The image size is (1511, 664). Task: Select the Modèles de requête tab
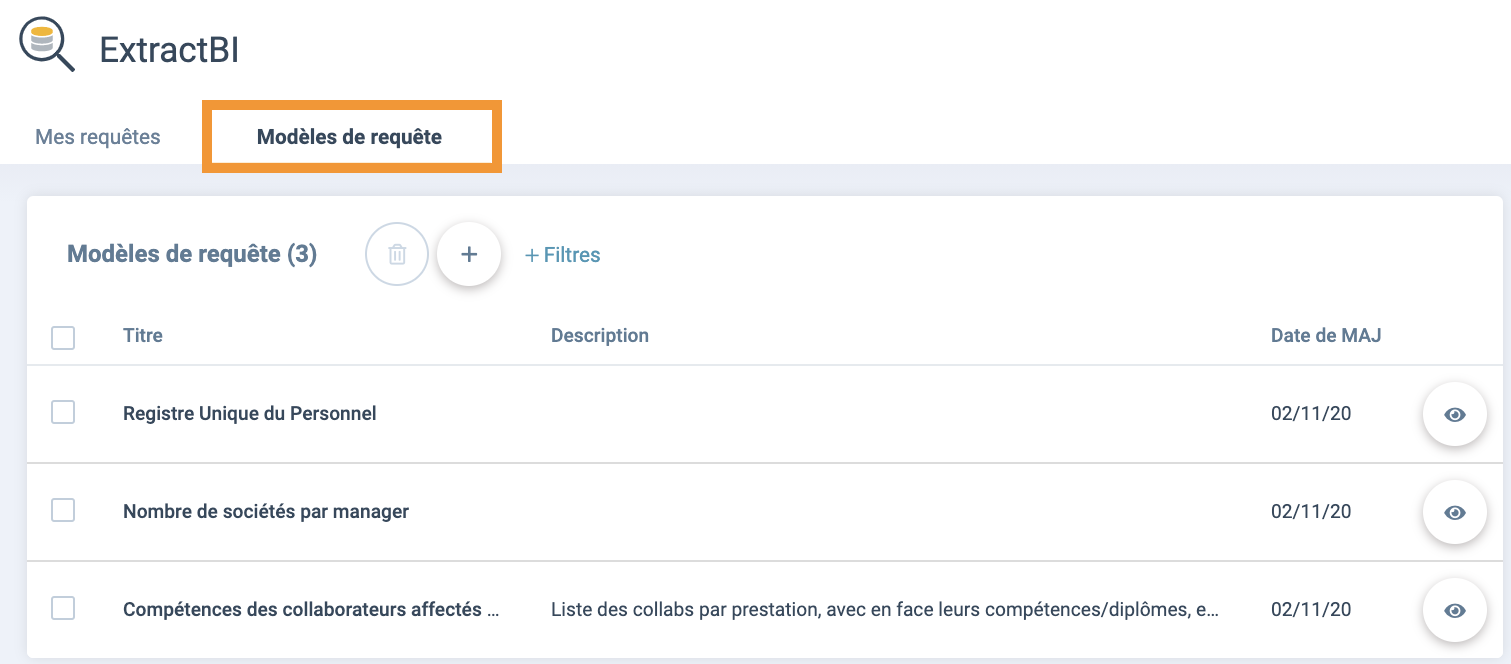pyautogui.click(x=349, y=137)
